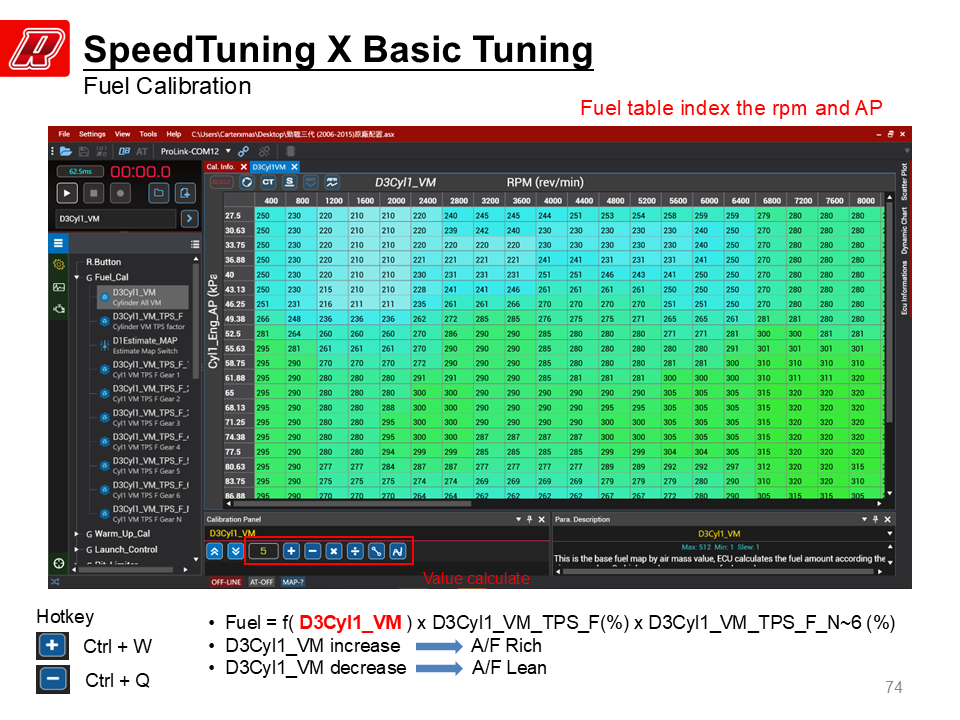960x720 pixels.
Task: Open the Tools menu
Action: tap(148, 134)
